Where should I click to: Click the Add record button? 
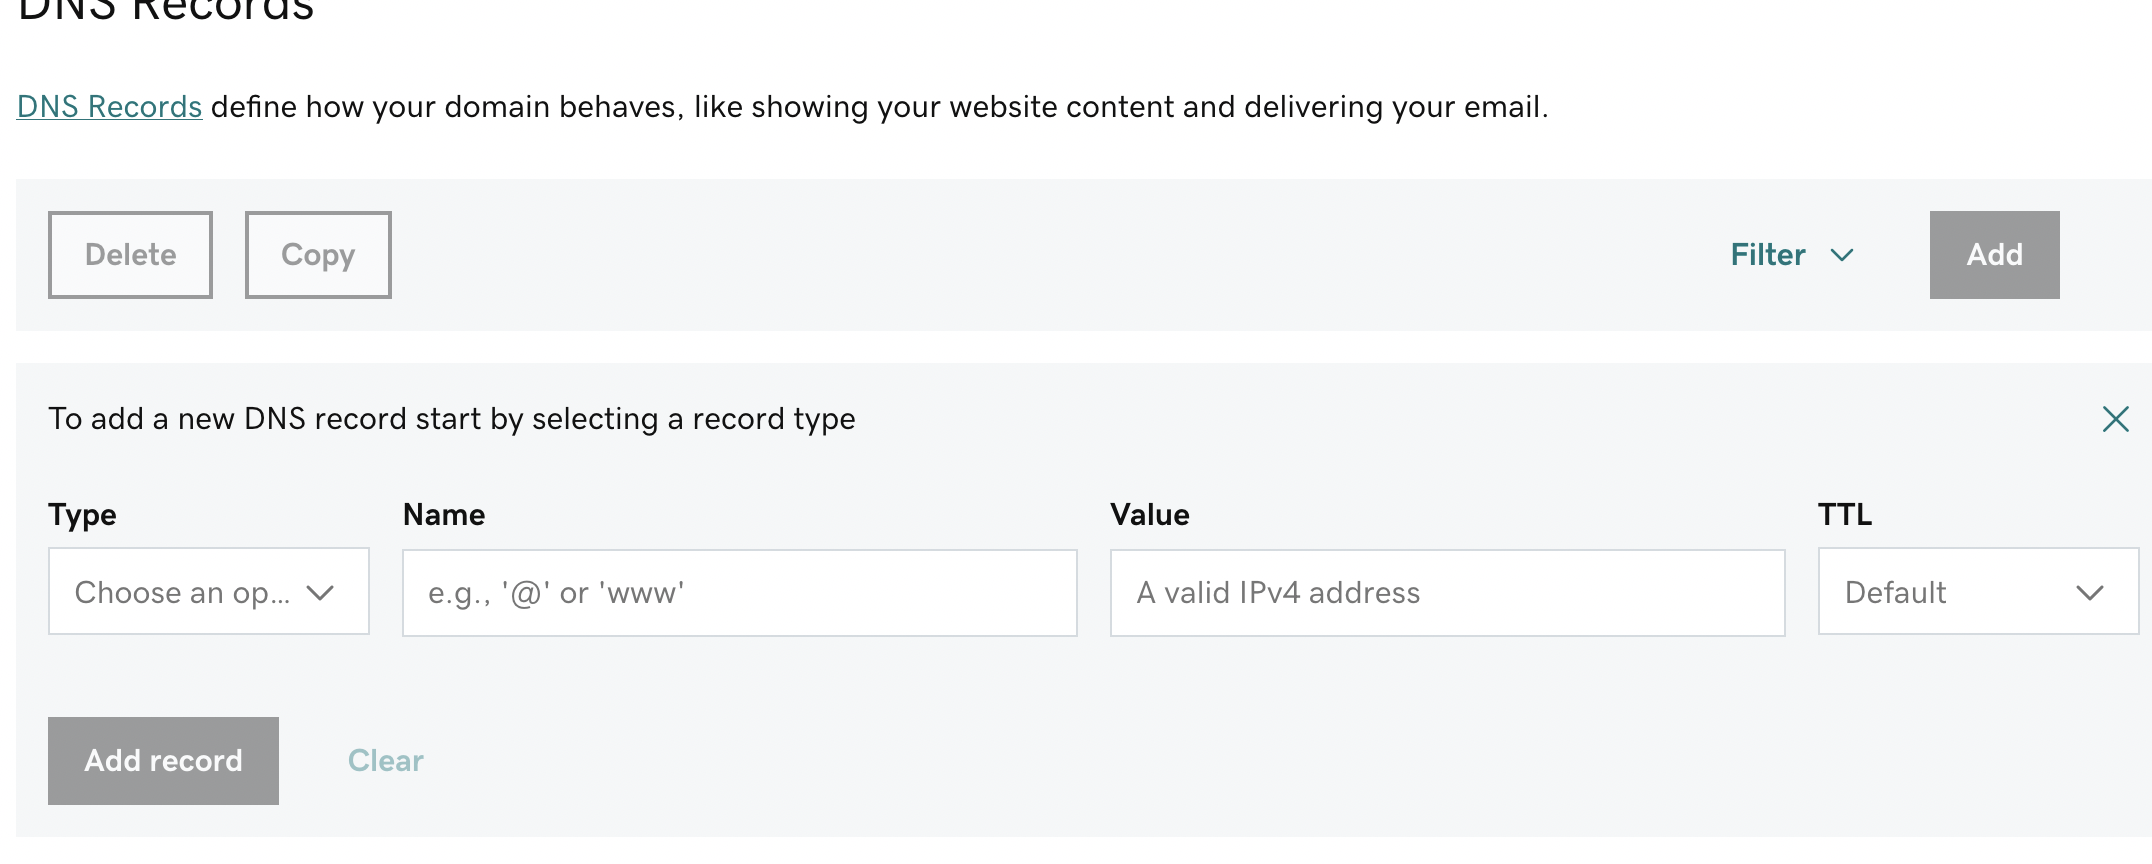pos(163,761)
